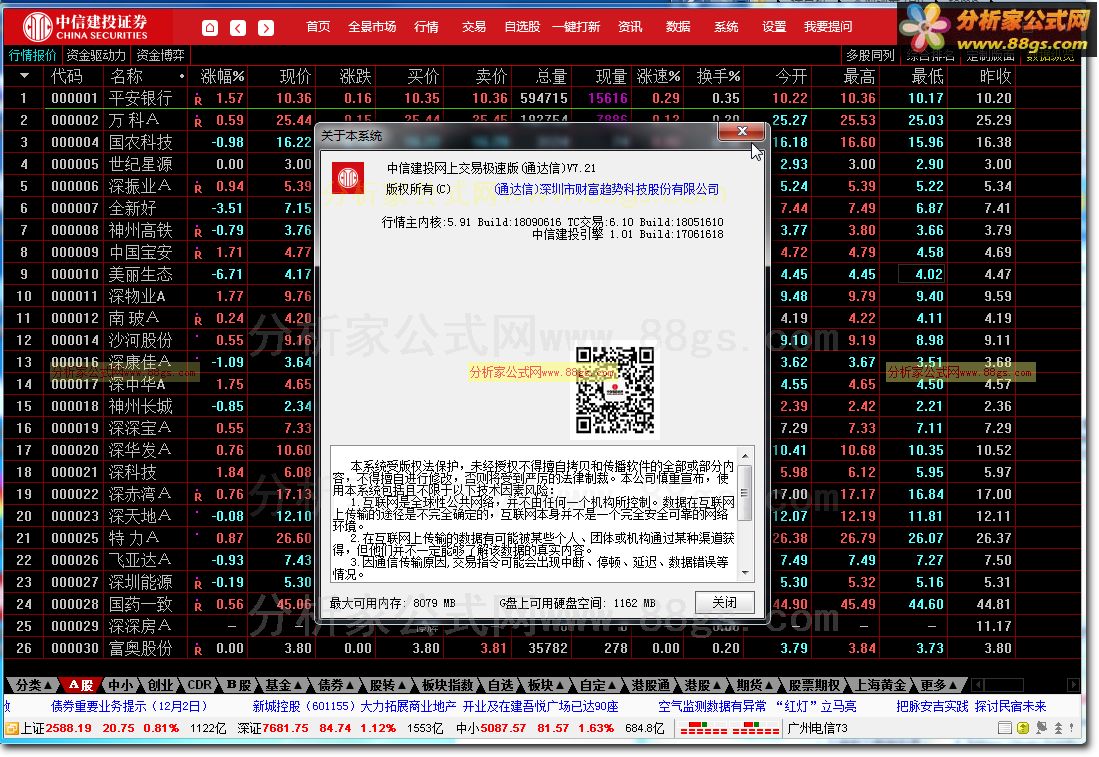1099x757 pixels.
Task: Select the 港股通 bottom tab
Action: click(x=650, y=685)
